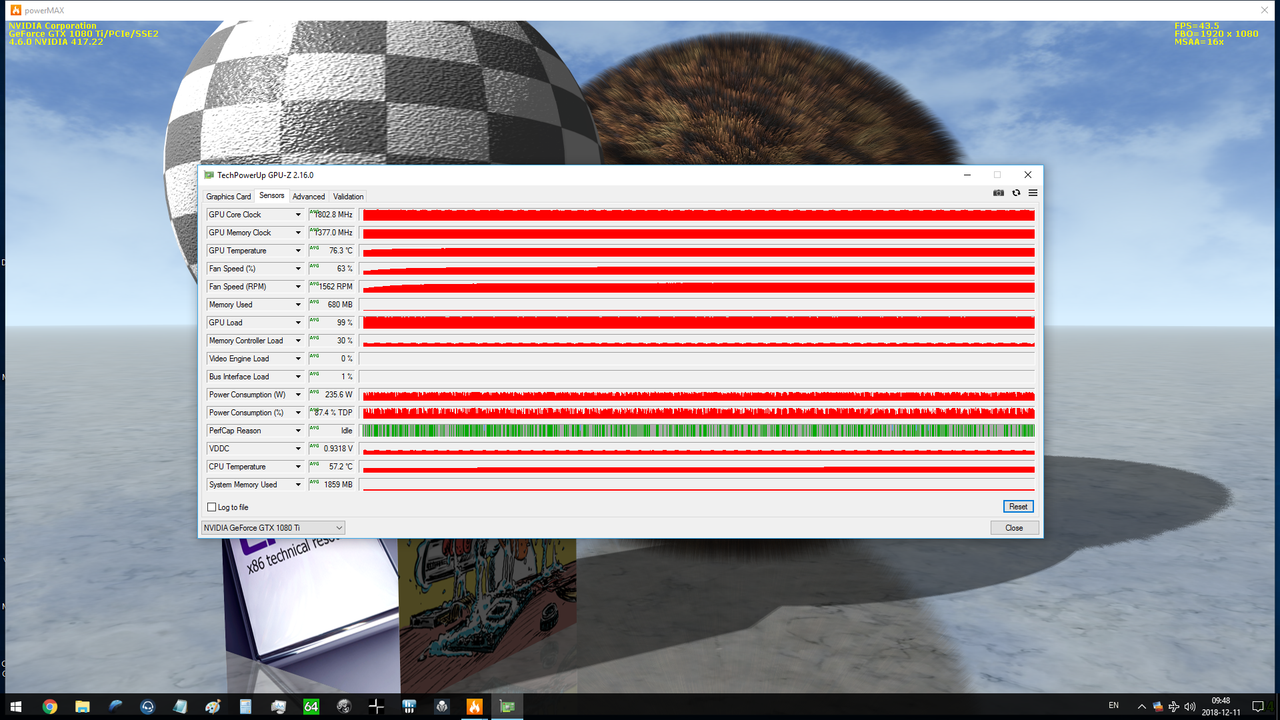Click the GPU-Z title bar app icon
The width and height of the screenshot is (1280, 720).
(x=209, y=175)
